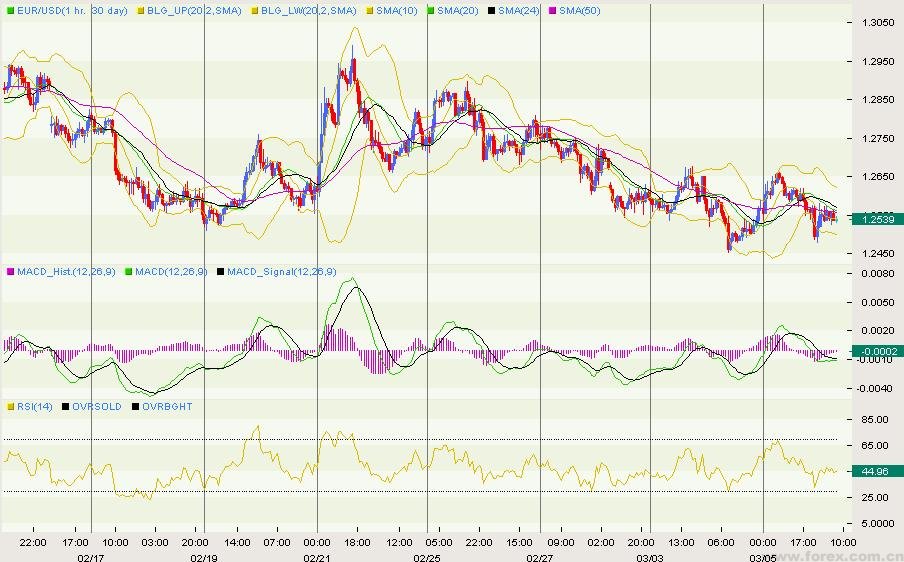Click the 03/03 date label

pyautogui.click(x=650, y=557)
